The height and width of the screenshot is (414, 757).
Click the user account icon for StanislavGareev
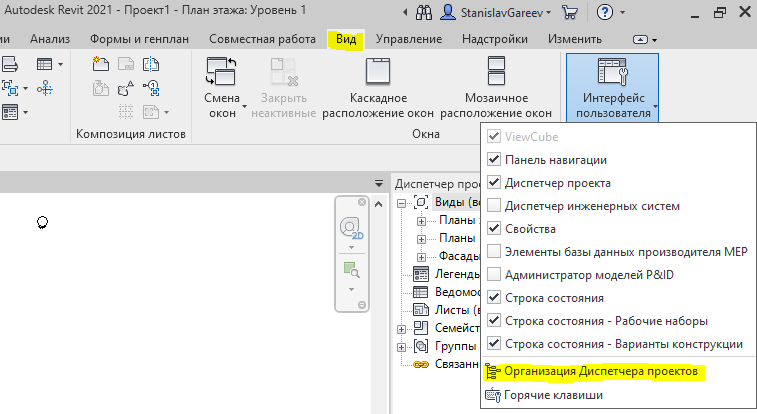pyautogui.click(x=448, y=13)
